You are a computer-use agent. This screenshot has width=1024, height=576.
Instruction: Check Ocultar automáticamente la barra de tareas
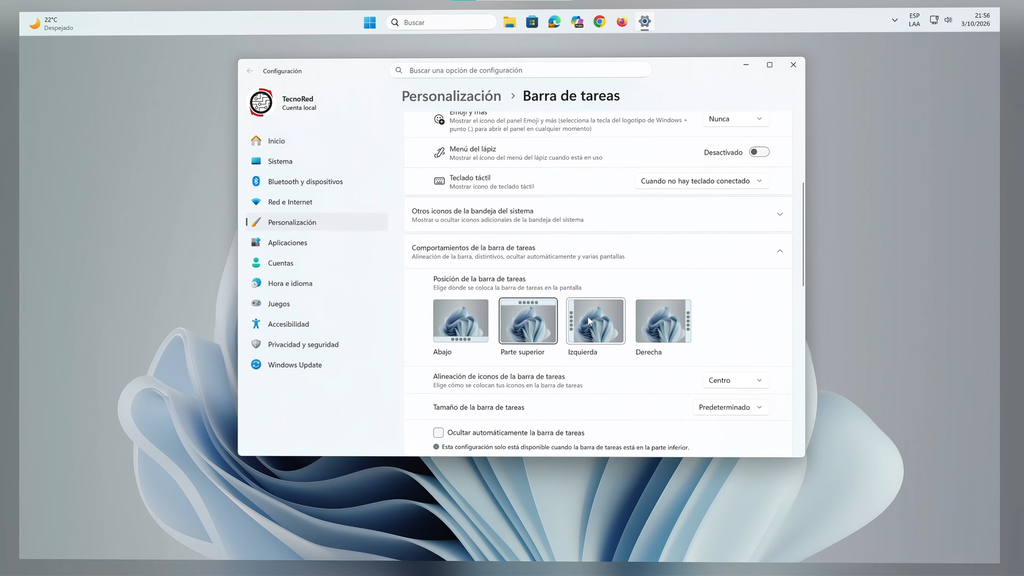point(438,432)
